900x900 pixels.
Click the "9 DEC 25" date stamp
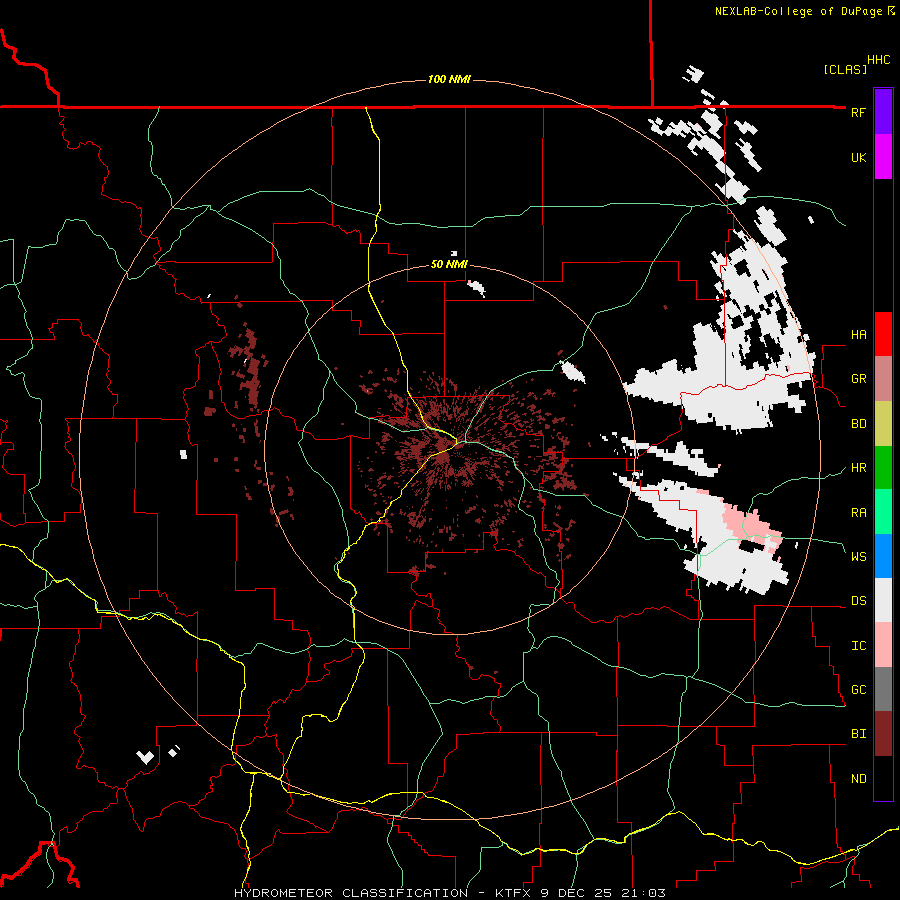[x=577, y=893]
